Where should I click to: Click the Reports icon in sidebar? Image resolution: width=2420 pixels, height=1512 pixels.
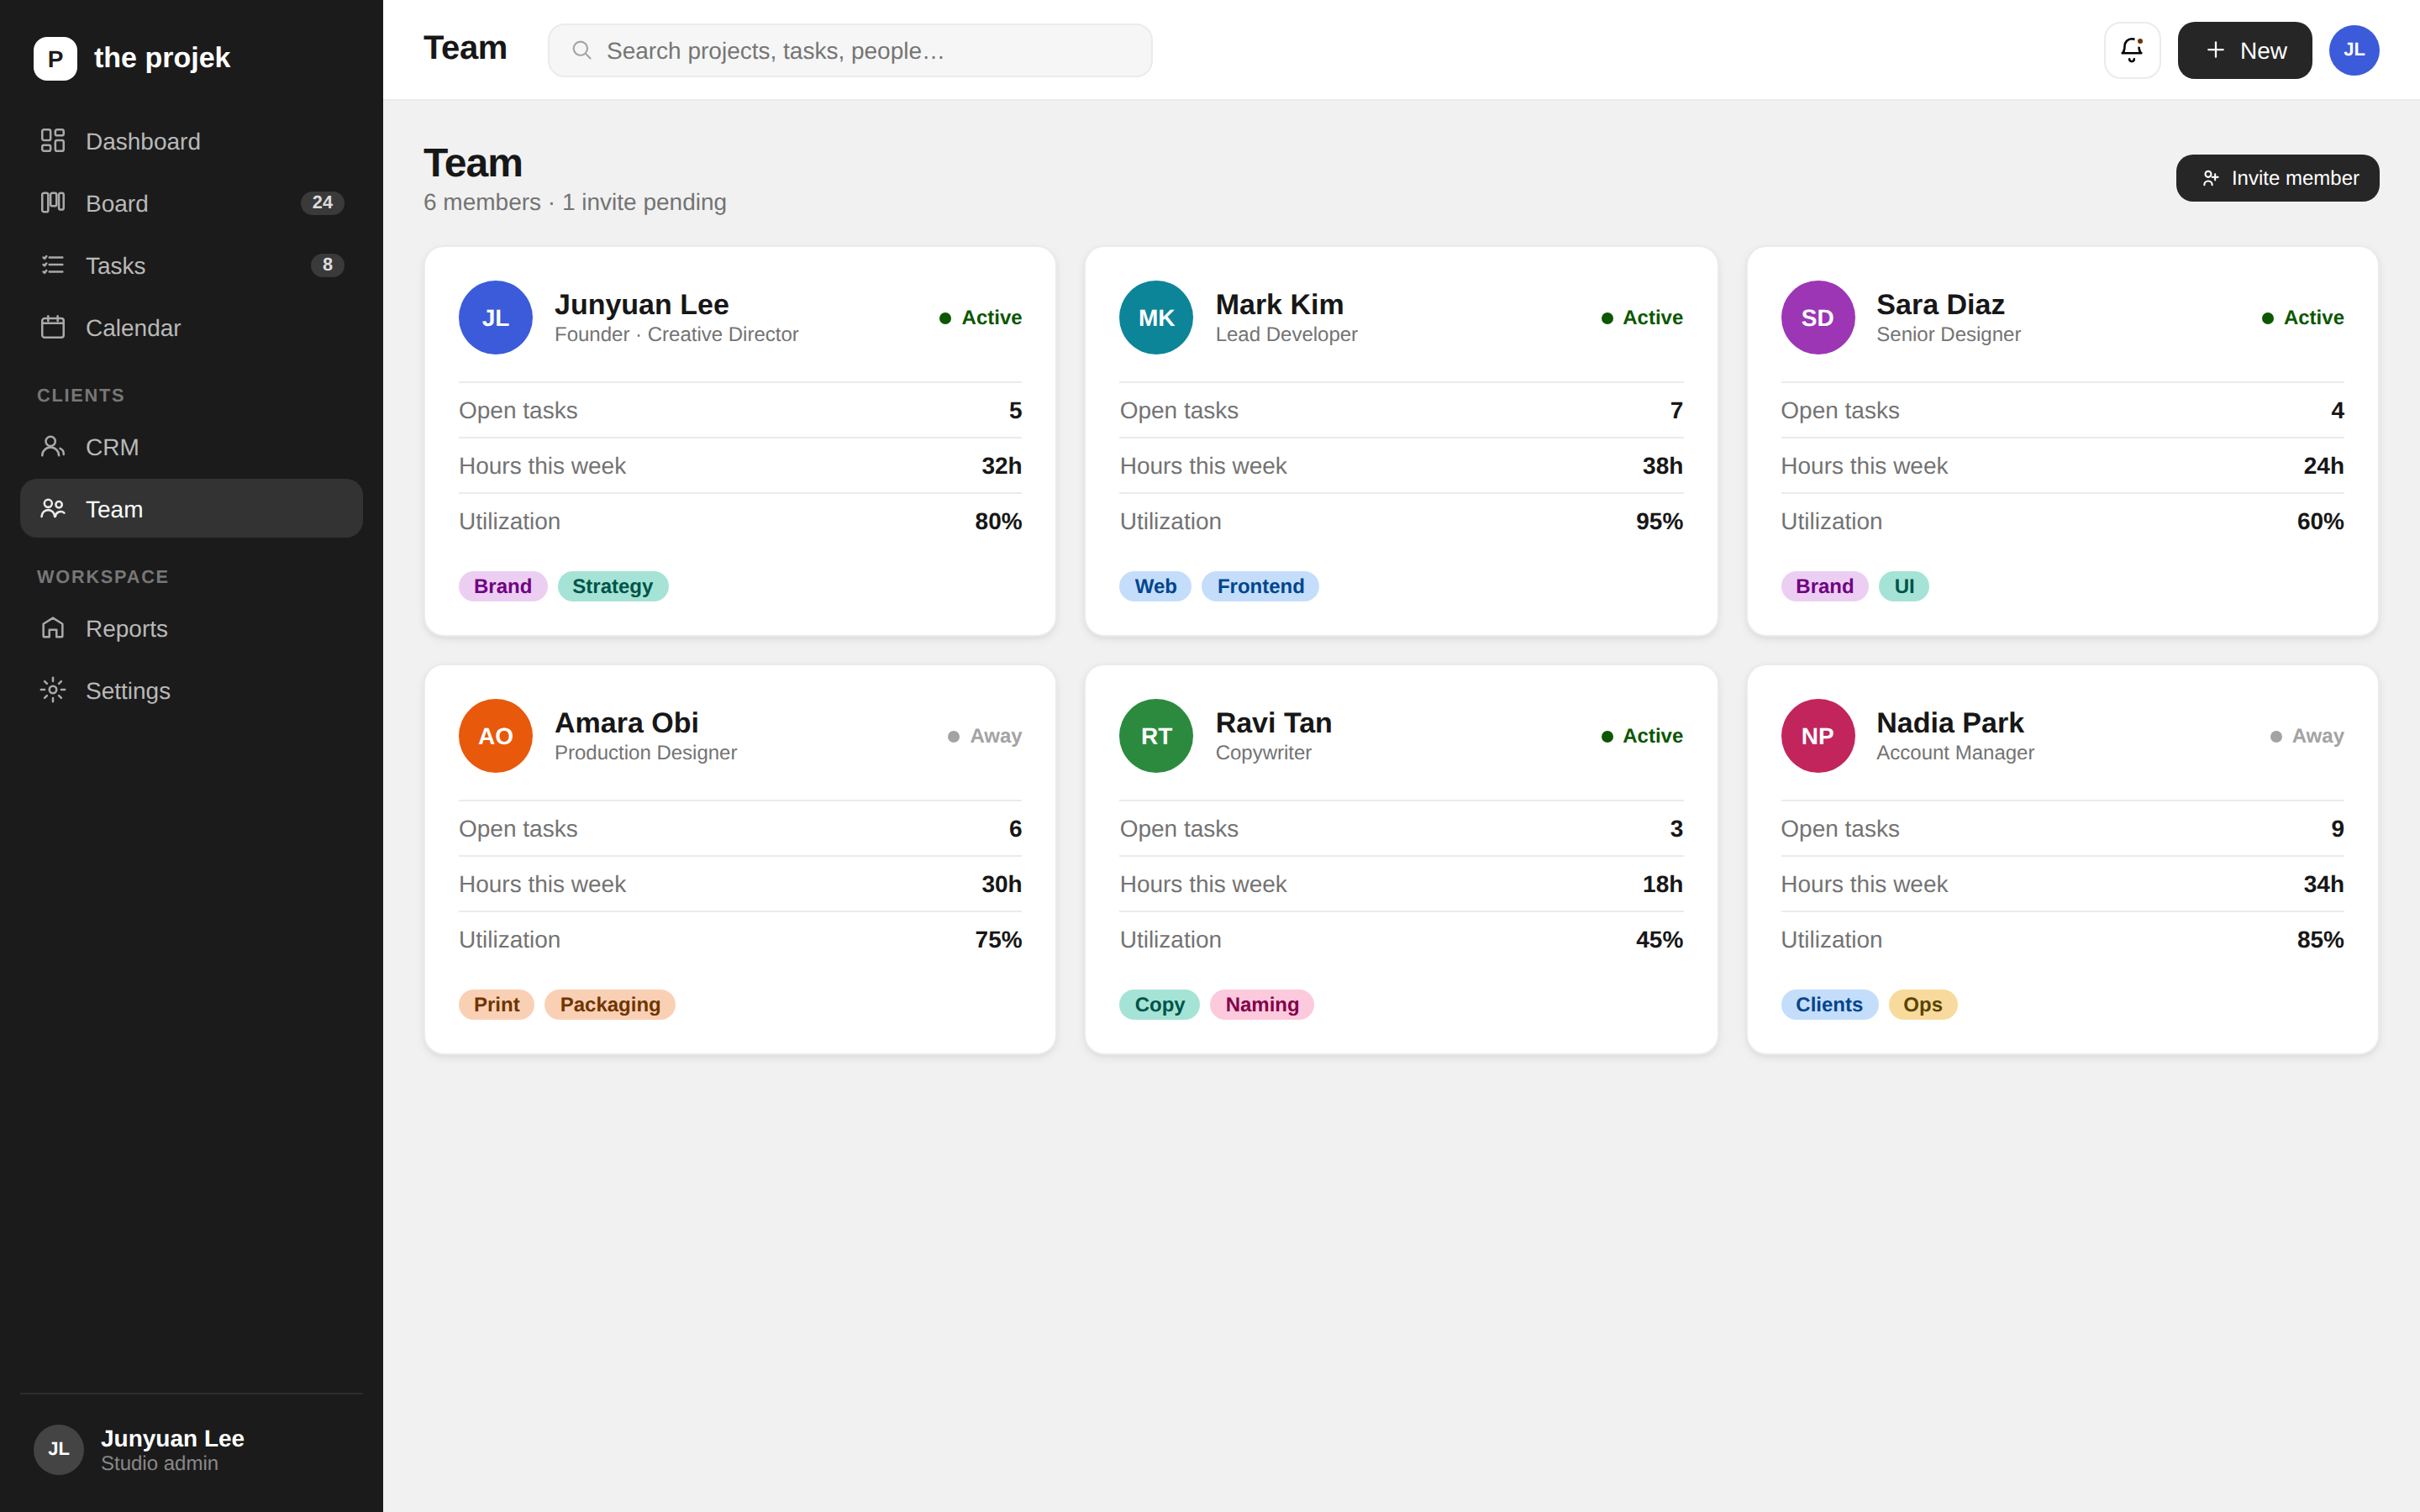[x=53, y=628]
